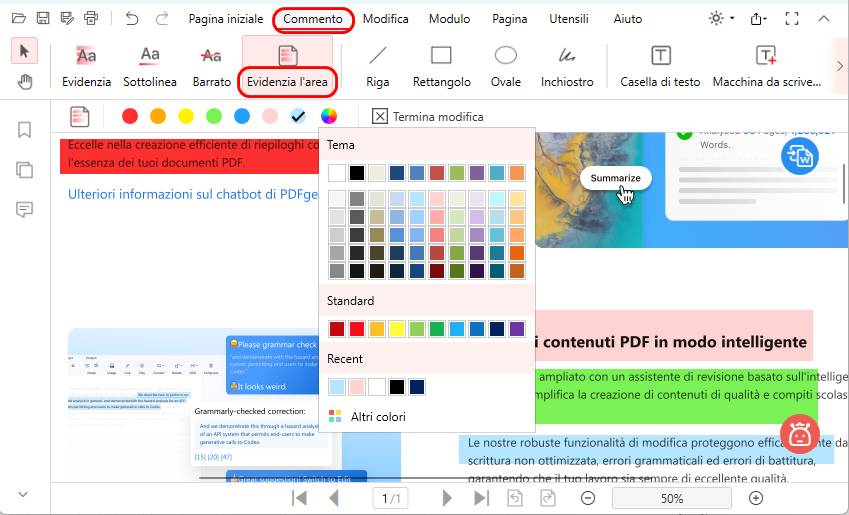Open the Modifica tab
This screenshot has width=849, height=515.
click(386, 19)
